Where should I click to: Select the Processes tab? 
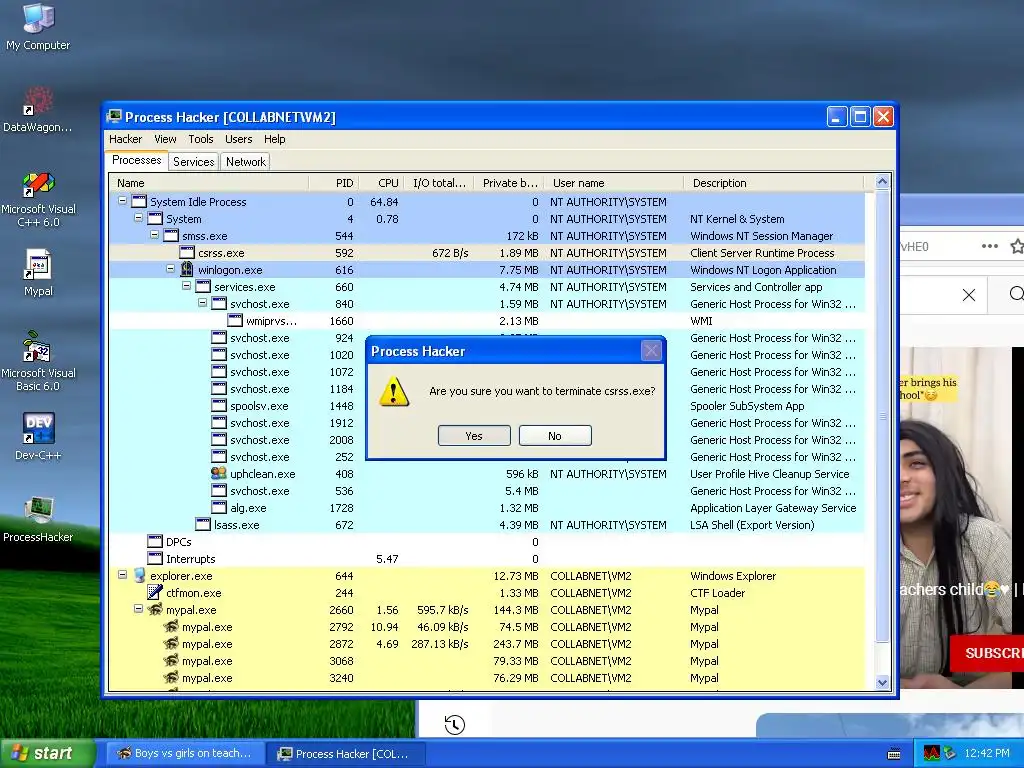136,161
